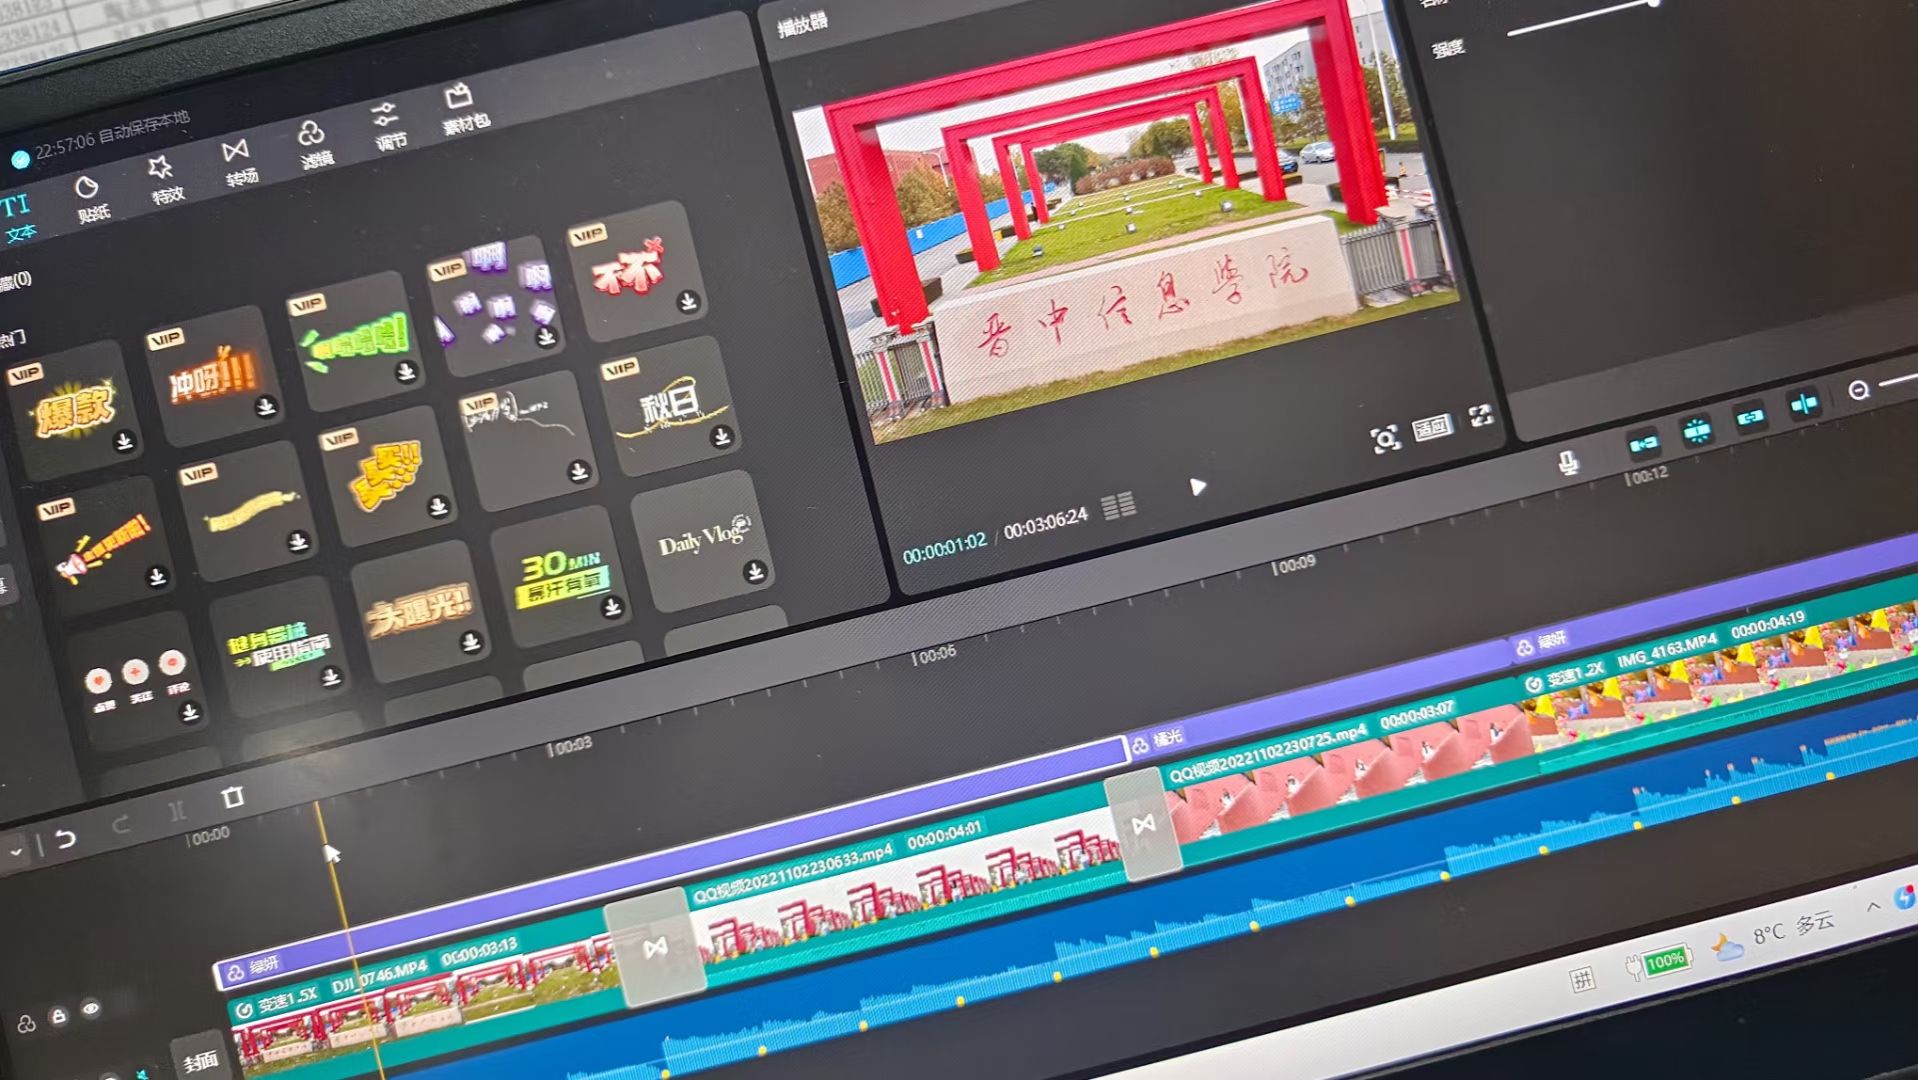Select the 秋日 text template
The image size is (1918, 1080).
click(x=668, y=407)
